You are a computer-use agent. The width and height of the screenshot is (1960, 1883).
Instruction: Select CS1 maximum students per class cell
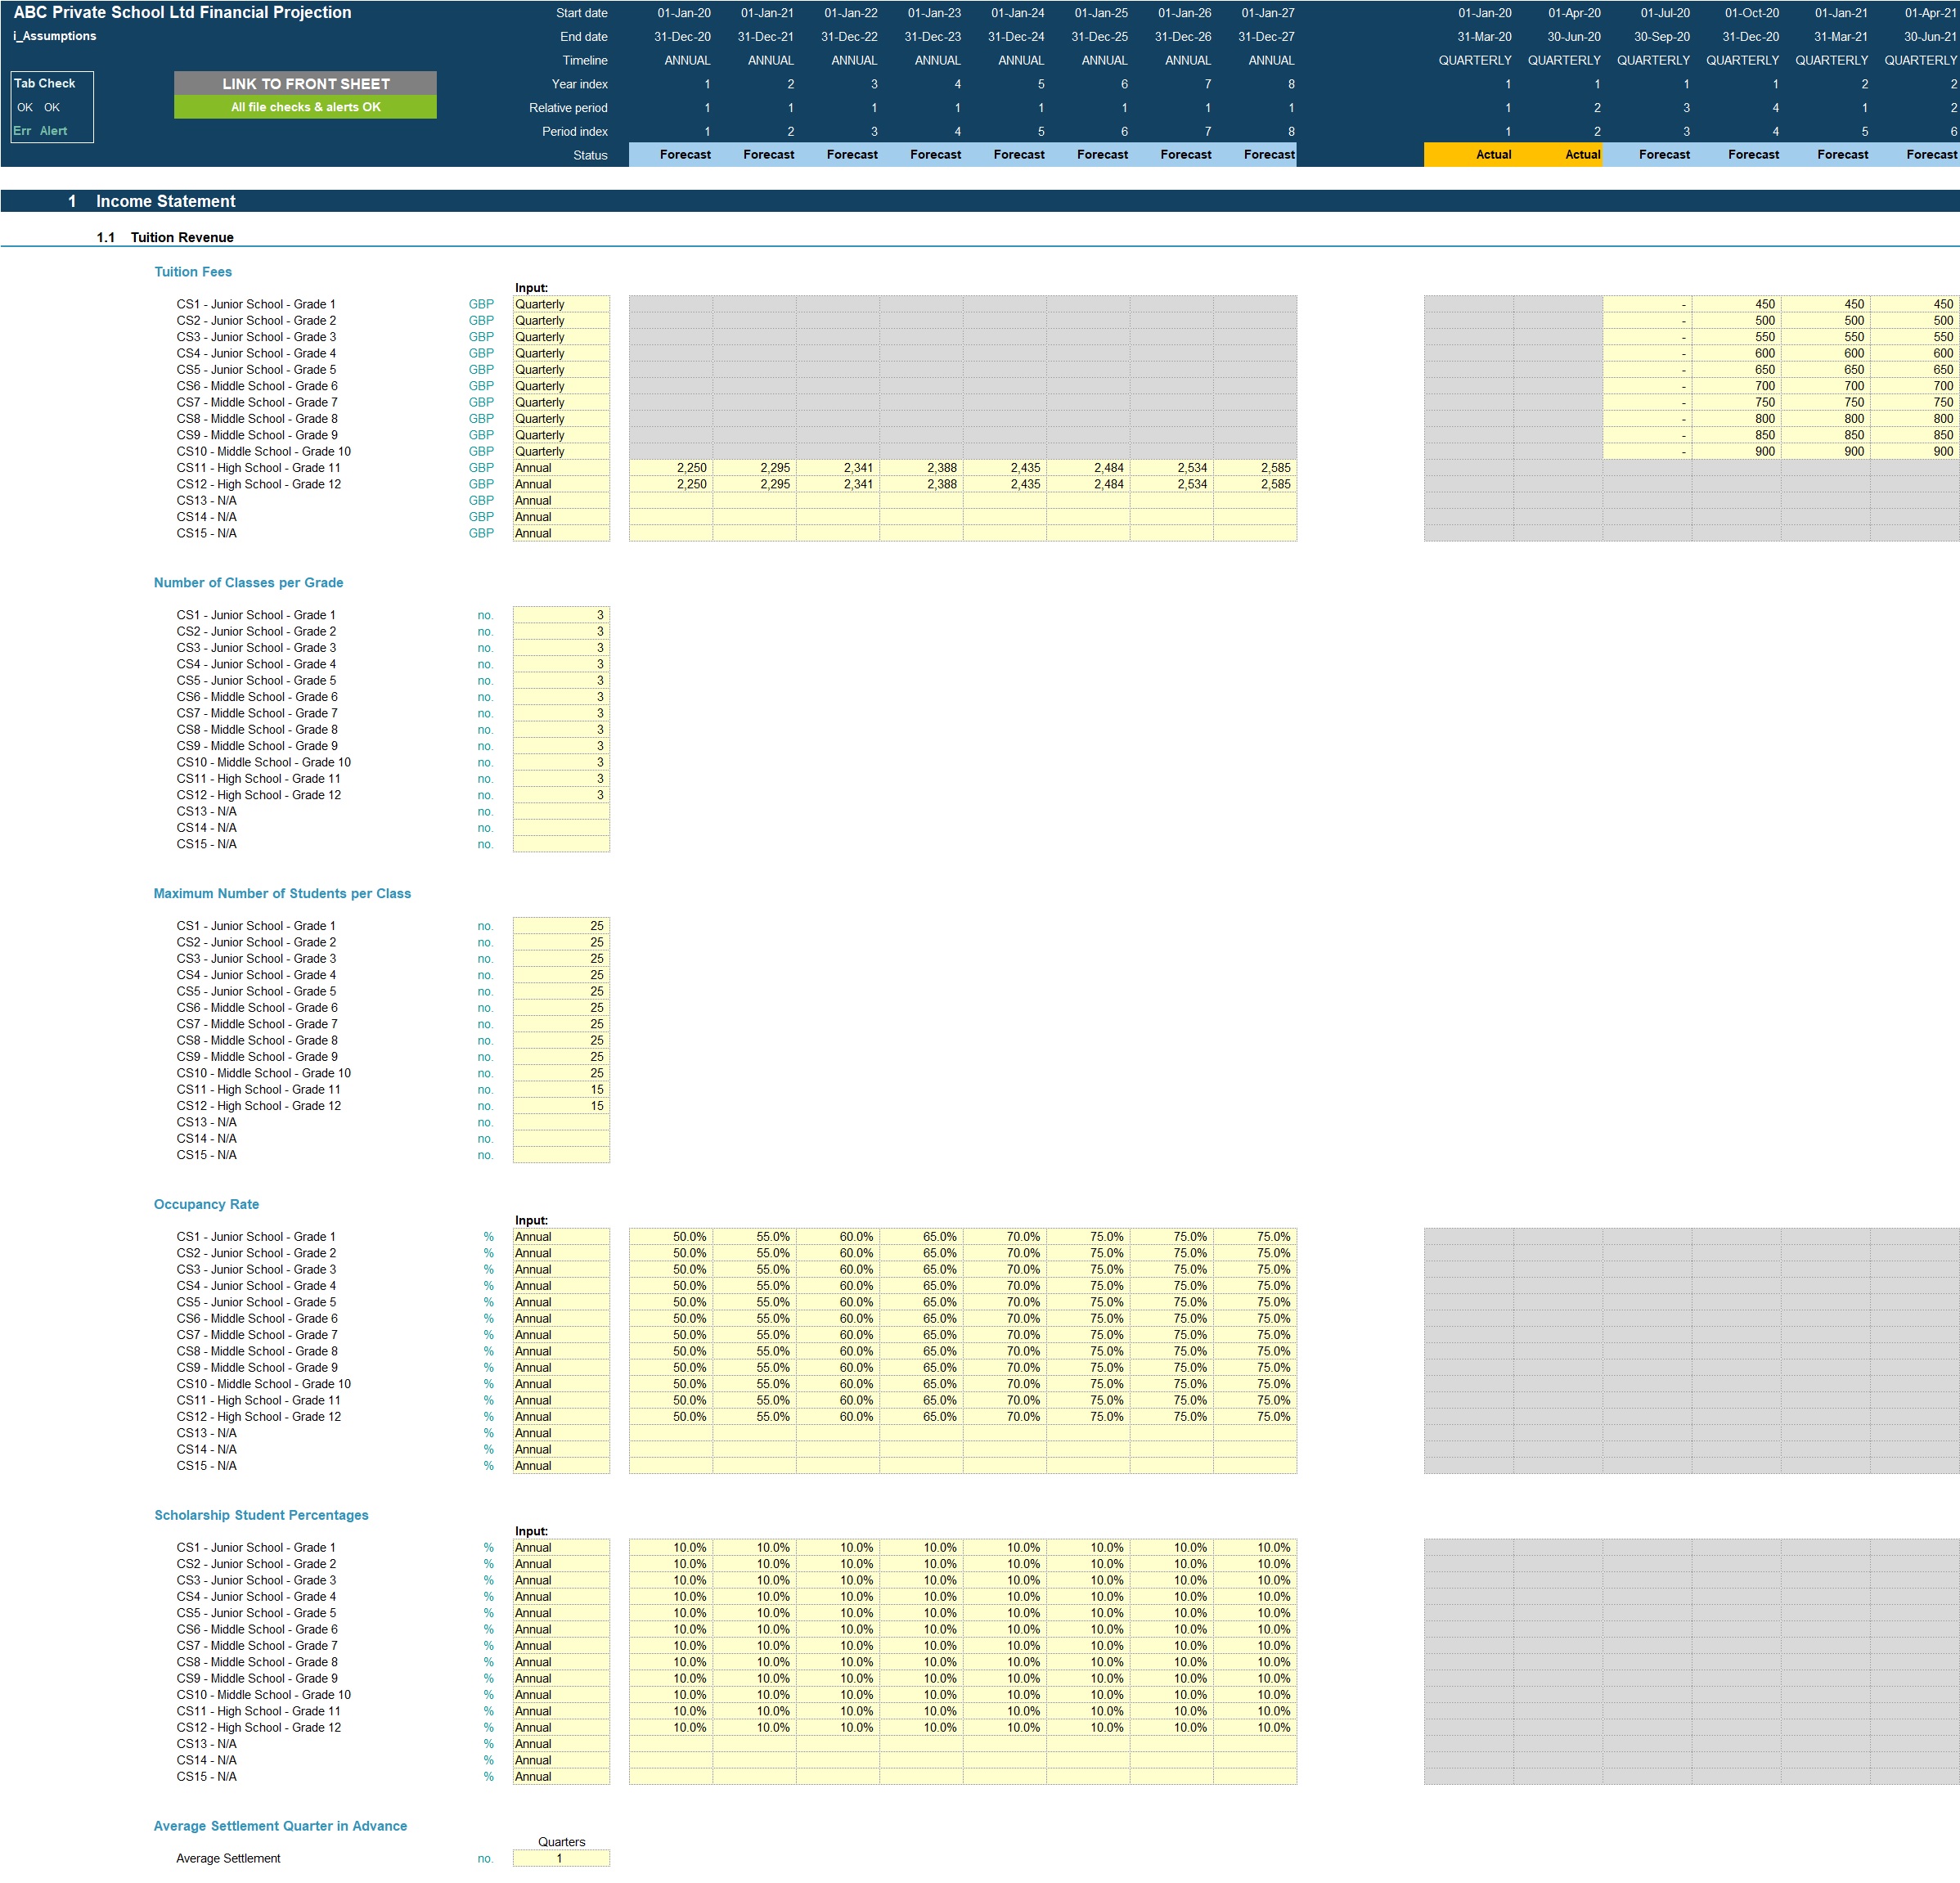tap(561, 926)
